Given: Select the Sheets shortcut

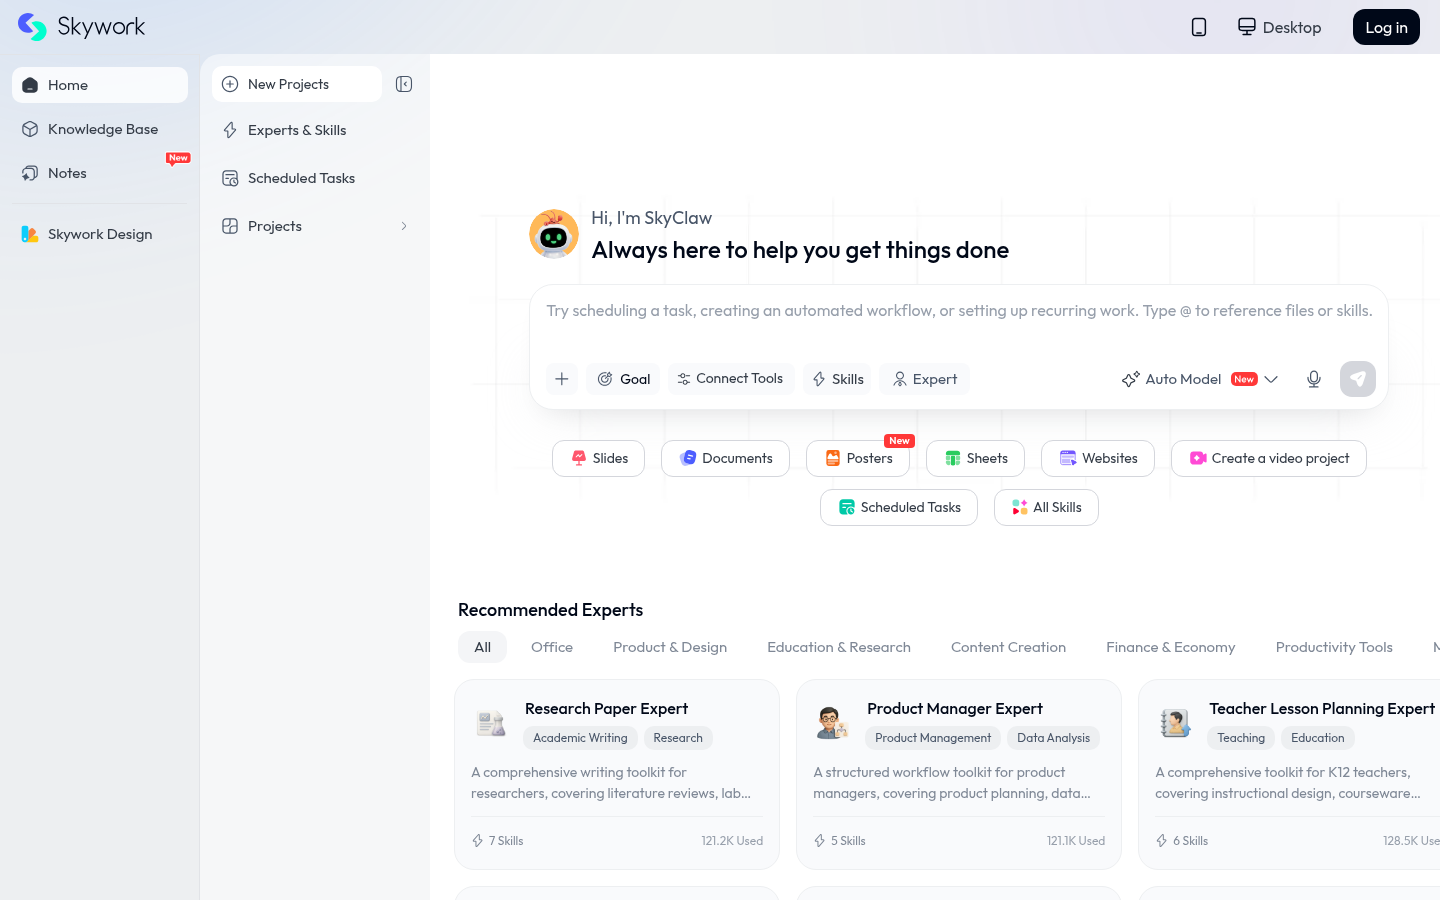Looking at the screenshot, I should pos(975,458).
